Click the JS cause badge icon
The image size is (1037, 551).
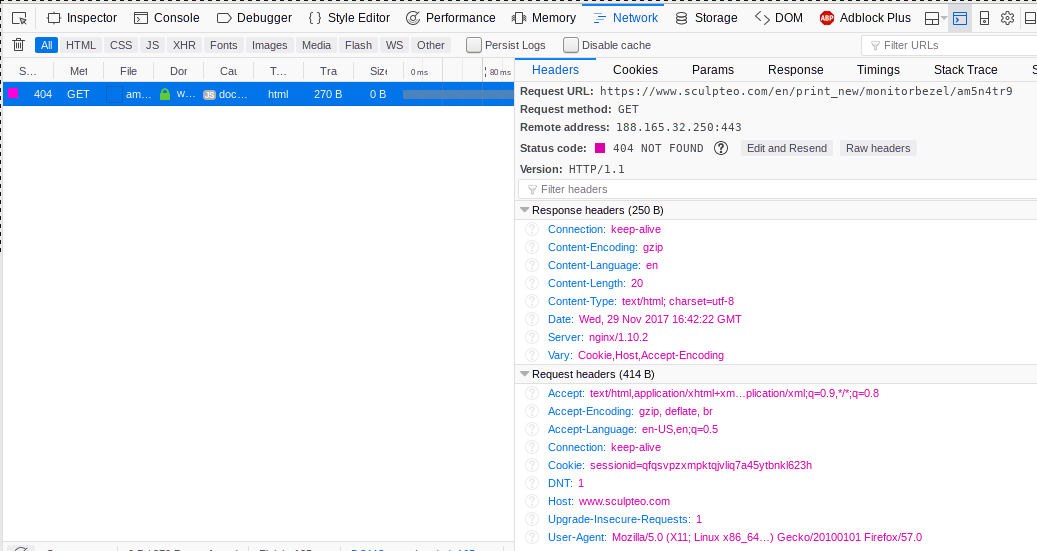(x=209, y=95)
